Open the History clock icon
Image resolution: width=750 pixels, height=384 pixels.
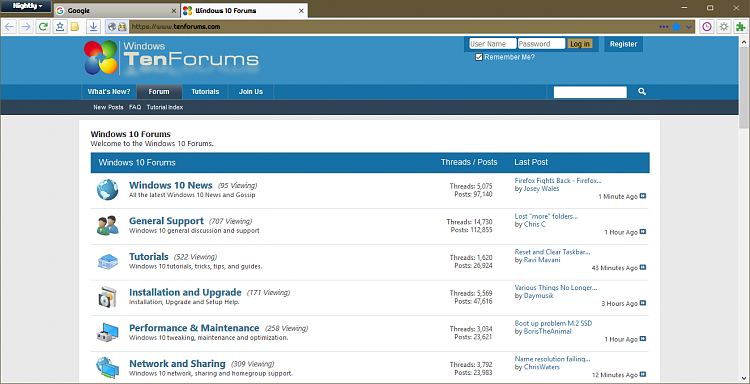(707, 27)
